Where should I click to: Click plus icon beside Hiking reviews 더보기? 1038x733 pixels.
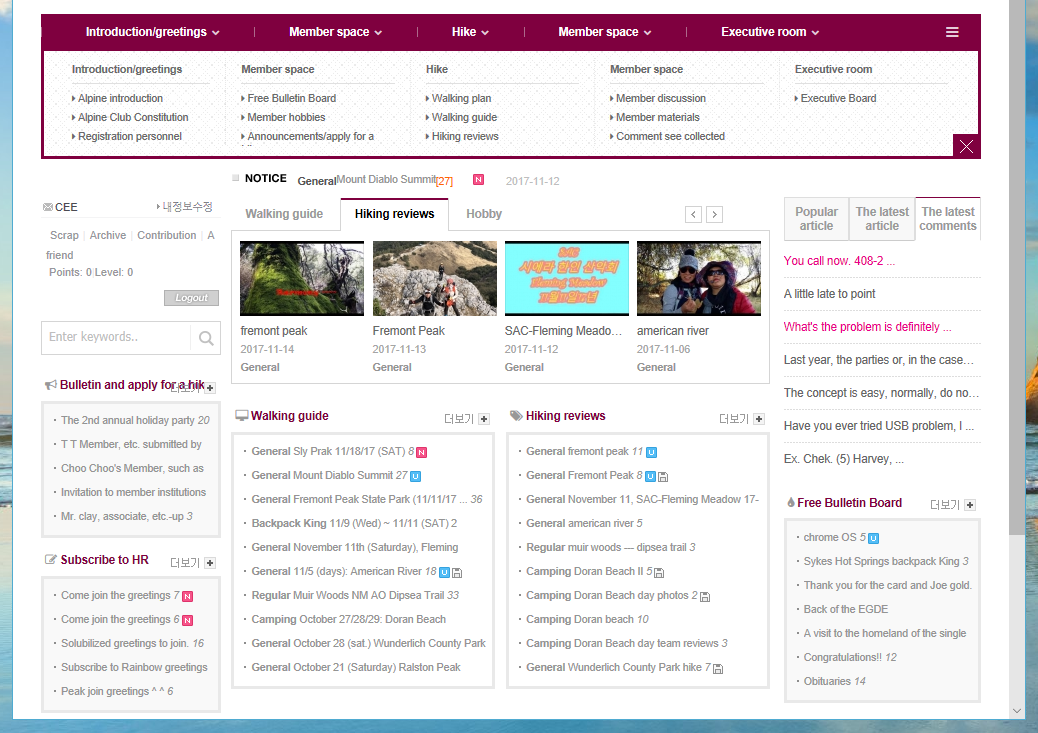[759, 419]
